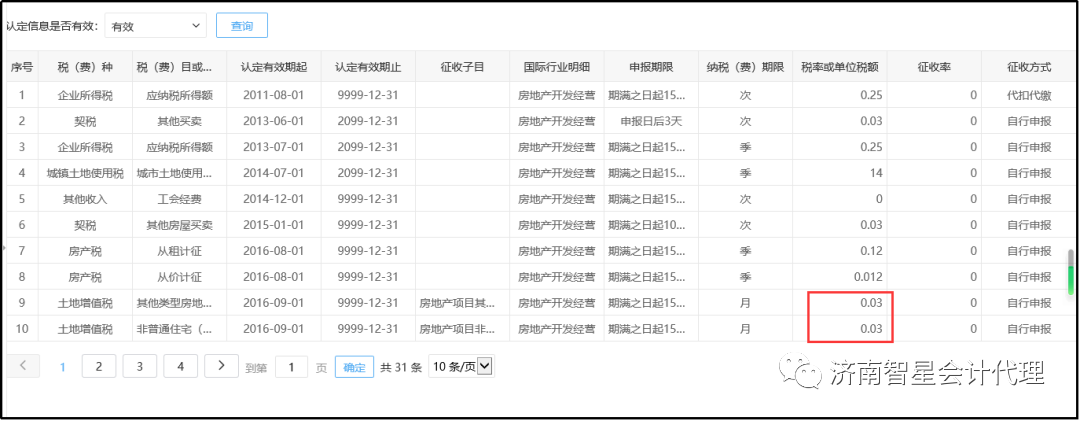This screenshot has height=421, width=1080.
Task: Click the 查询 button
Action: (242, 26)
